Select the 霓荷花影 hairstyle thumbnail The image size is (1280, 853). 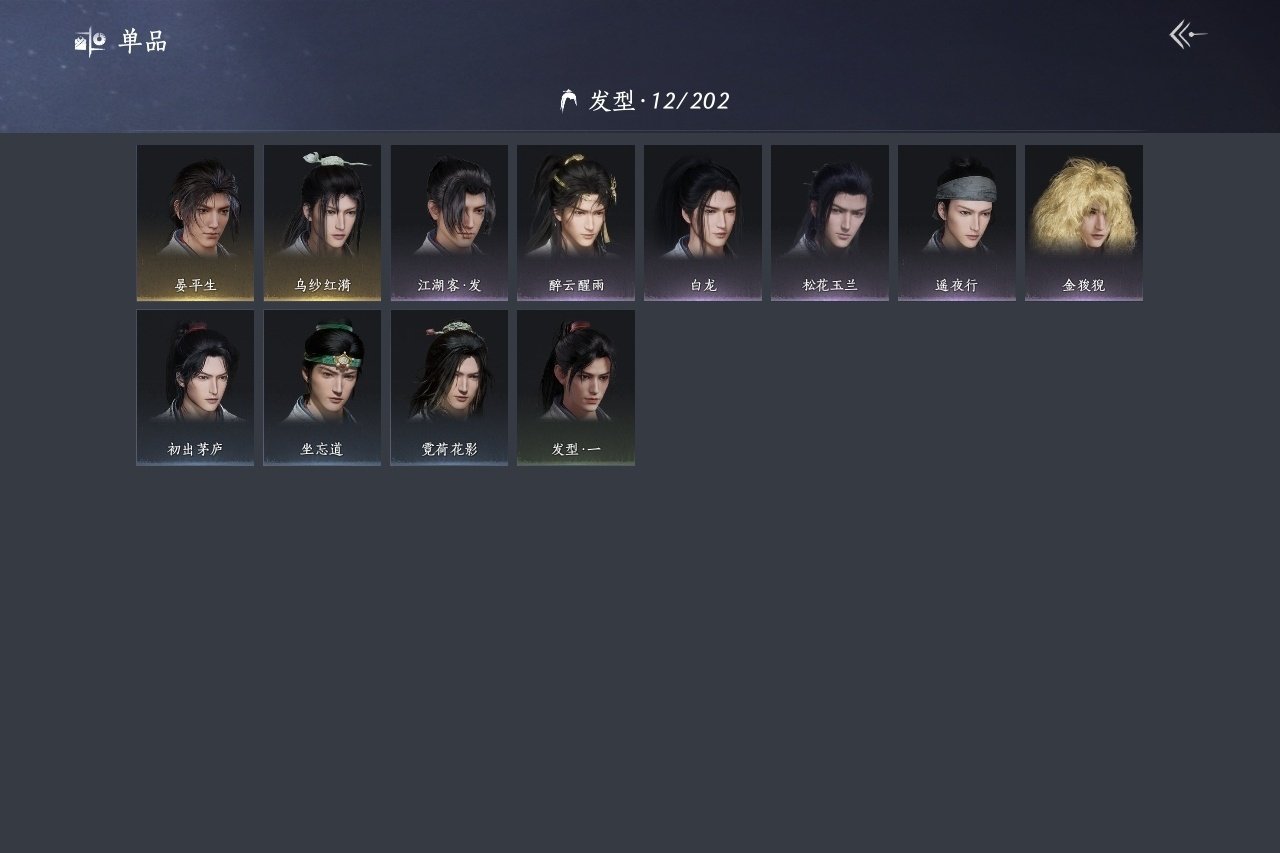pyautogui.click(x=449, y=388)
